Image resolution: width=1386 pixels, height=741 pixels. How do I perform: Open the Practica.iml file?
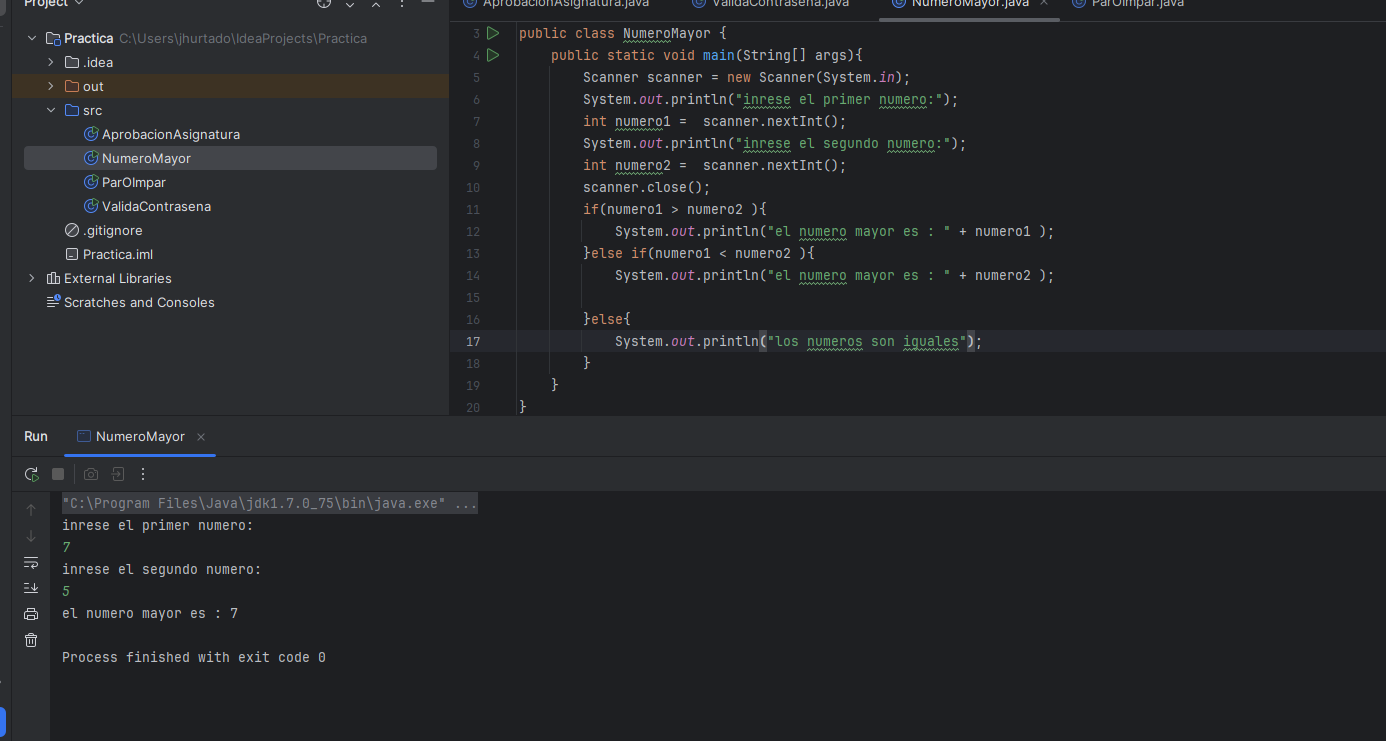[x=118, y=254]
